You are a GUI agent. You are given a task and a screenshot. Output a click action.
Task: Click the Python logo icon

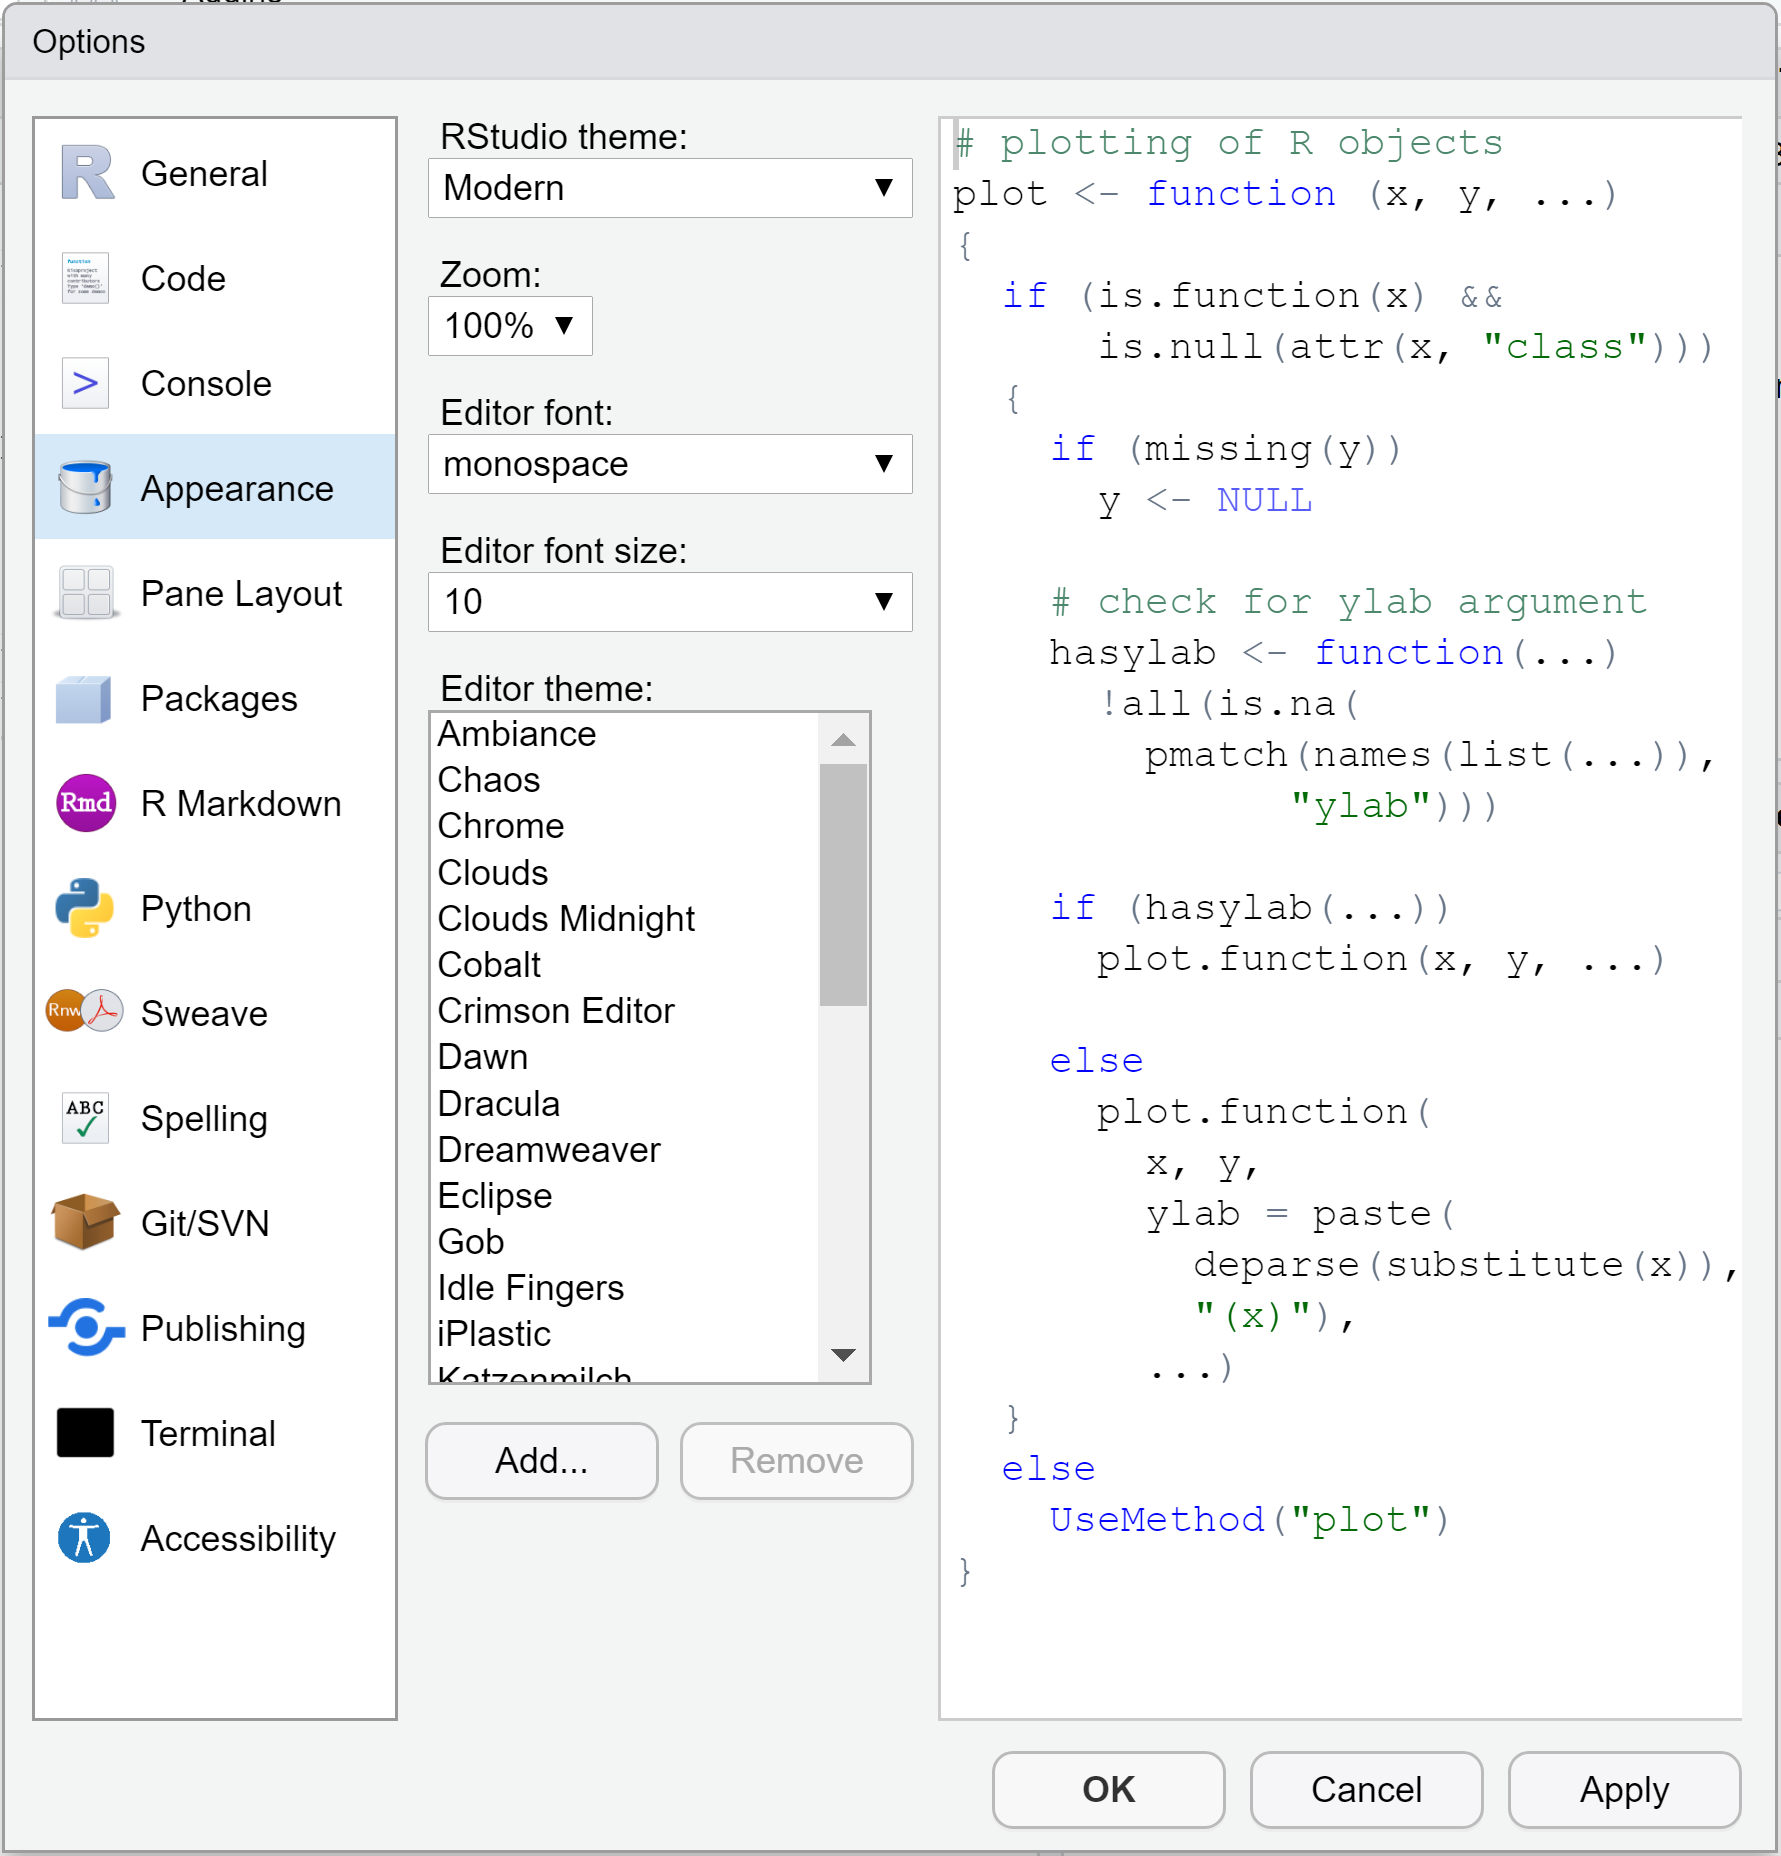[x=85, y=908]
